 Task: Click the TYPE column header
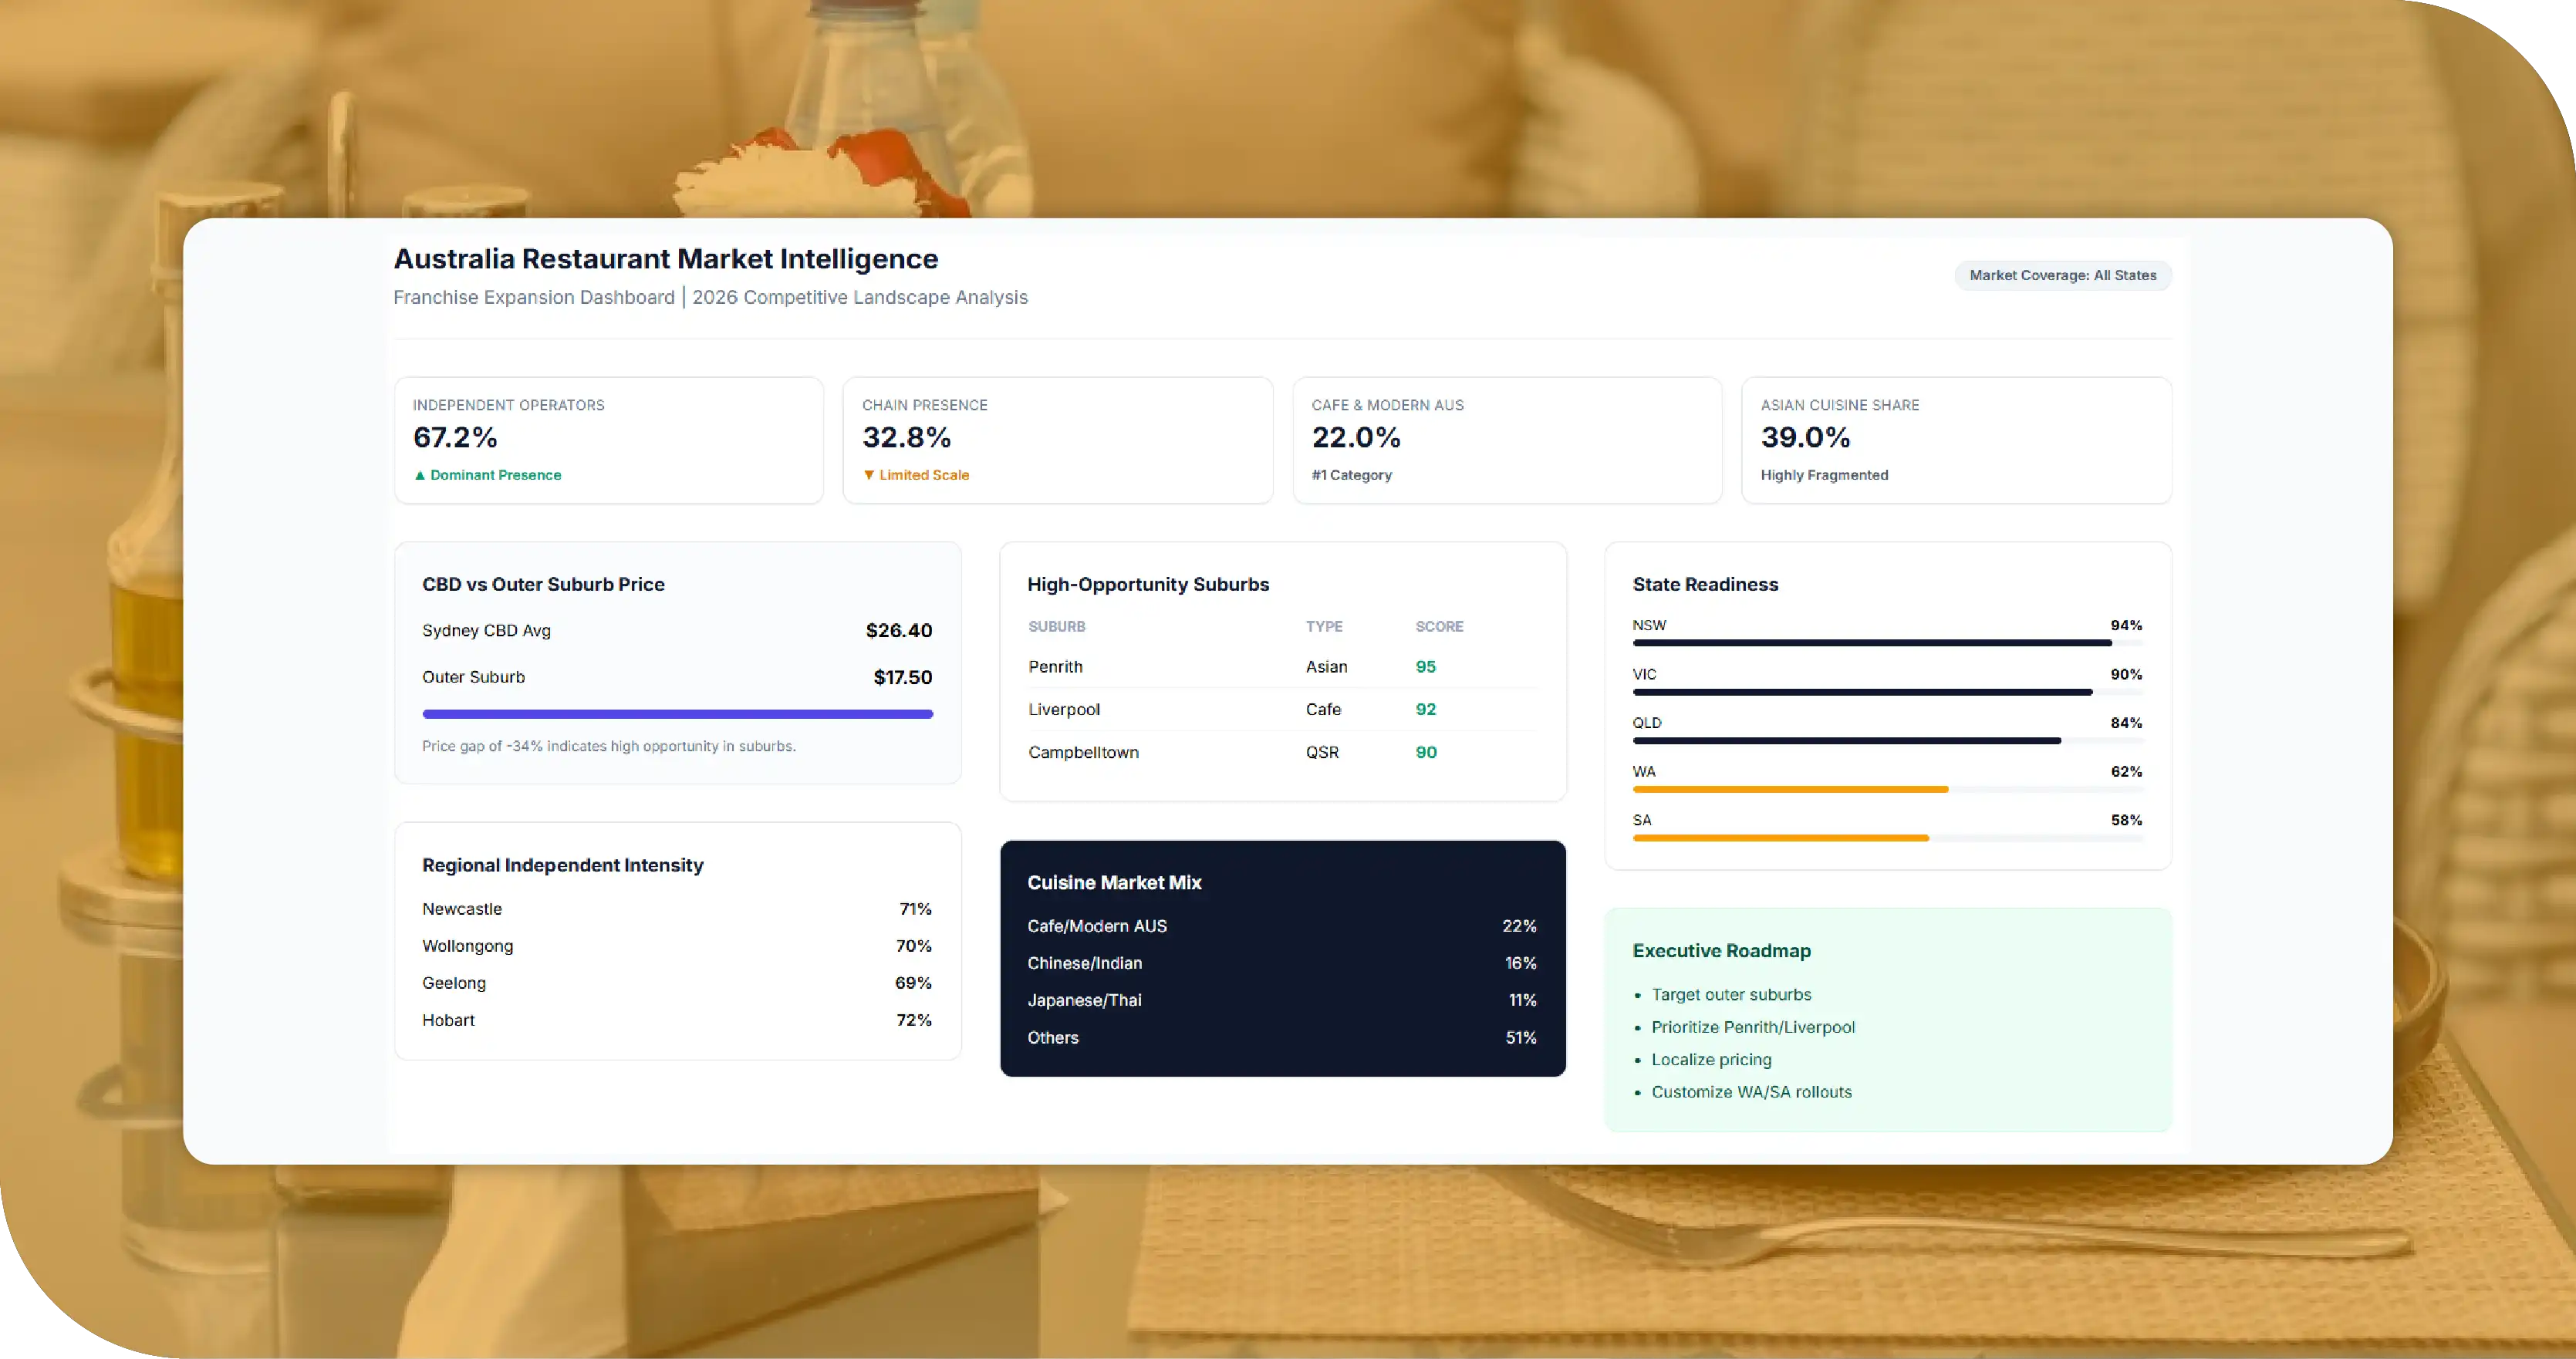pos(1323,626)
